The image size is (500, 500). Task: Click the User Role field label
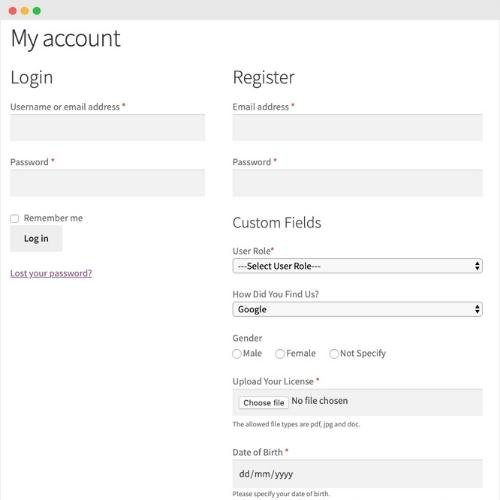click(253, 251)
